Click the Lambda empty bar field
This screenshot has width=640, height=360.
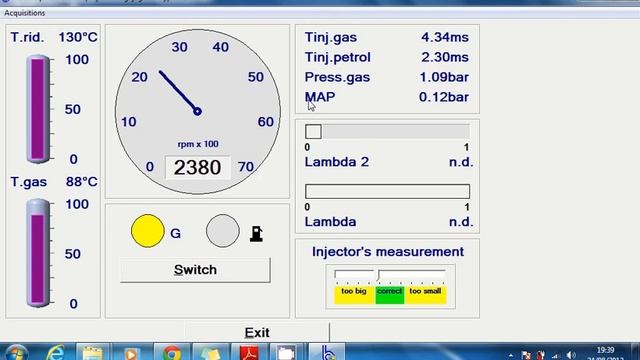387,191
